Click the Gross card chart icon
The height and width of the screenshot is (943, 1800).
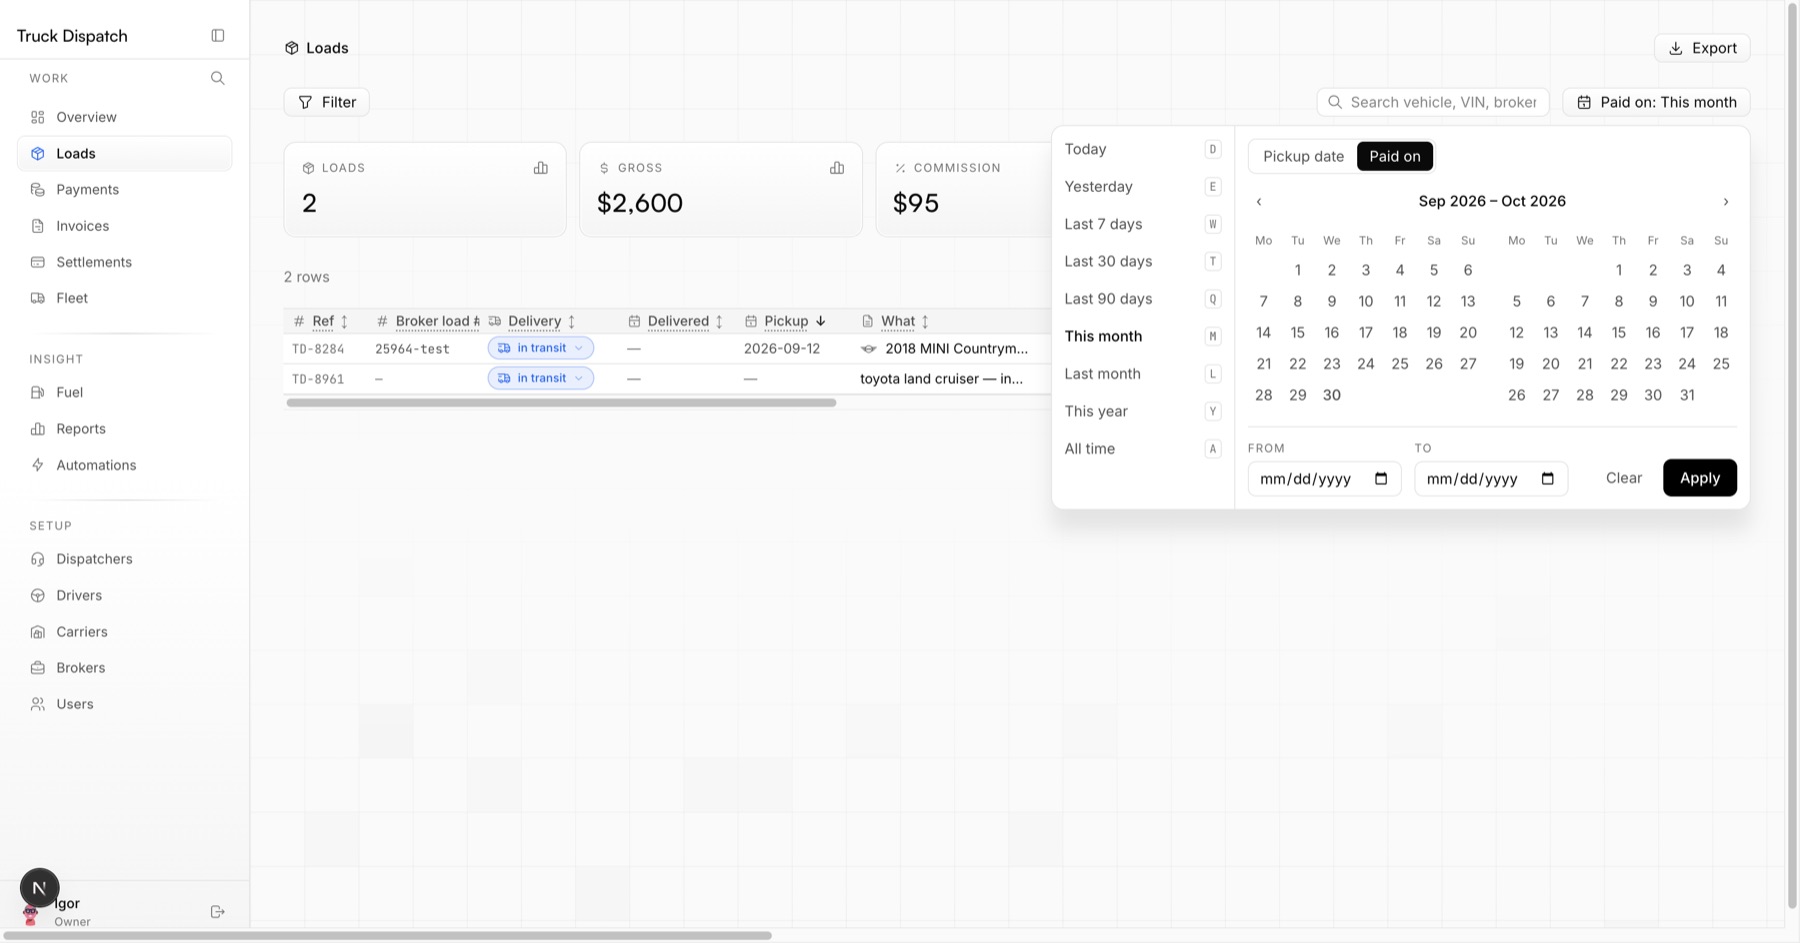click(837, 168)
